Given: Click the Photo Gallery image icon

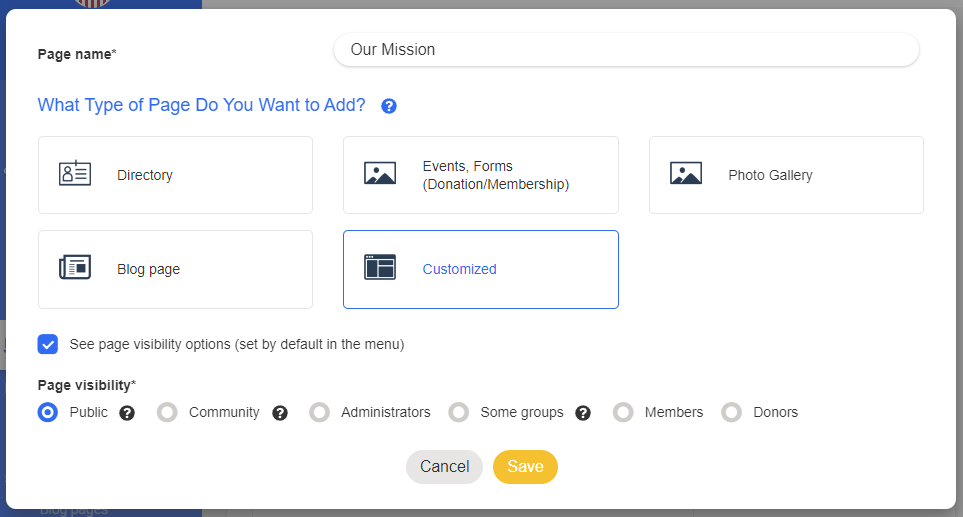Looking at the screenshot, I should (x=686, y=174).
